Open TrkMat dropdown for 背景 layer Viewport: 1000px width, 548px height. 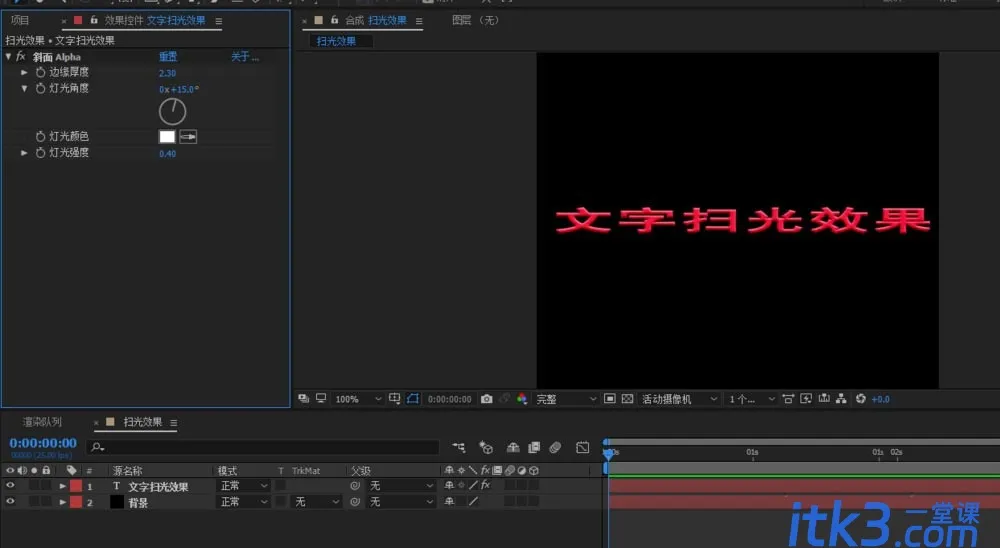(x=317, y=502)
